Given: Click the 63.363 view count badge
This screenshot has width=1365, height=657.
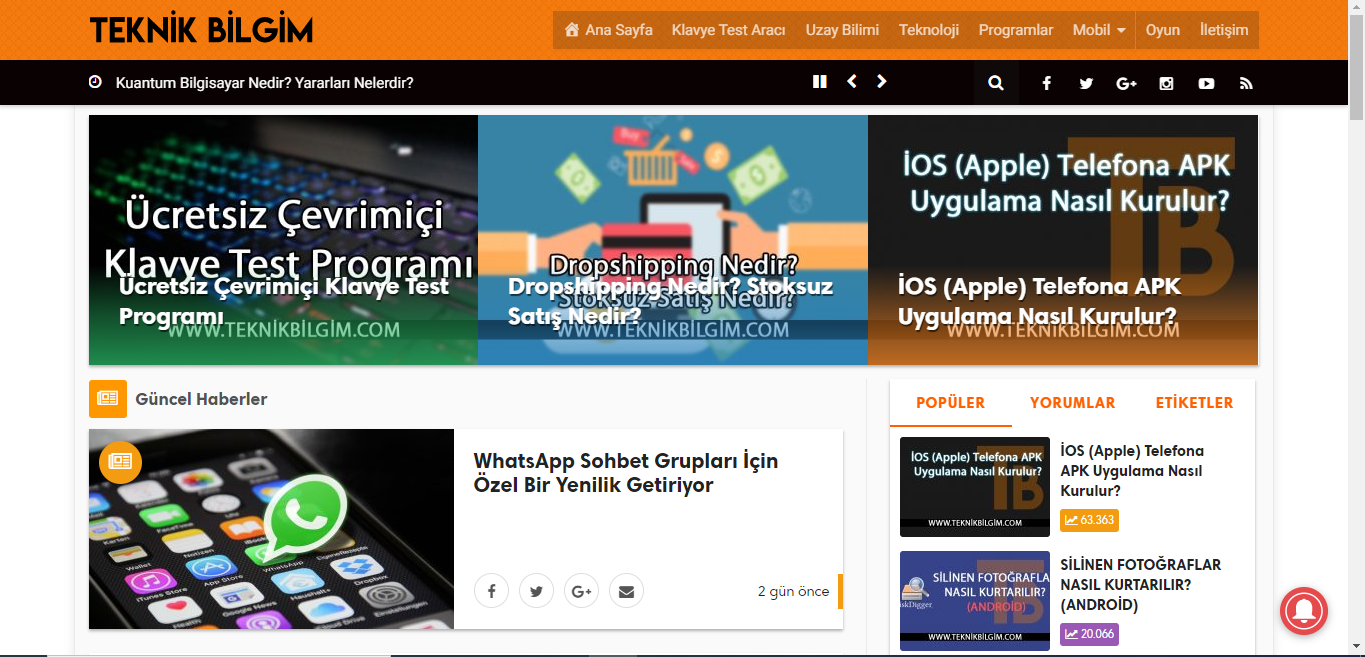Looking at the screenshot, I should tap(1089, 520).
